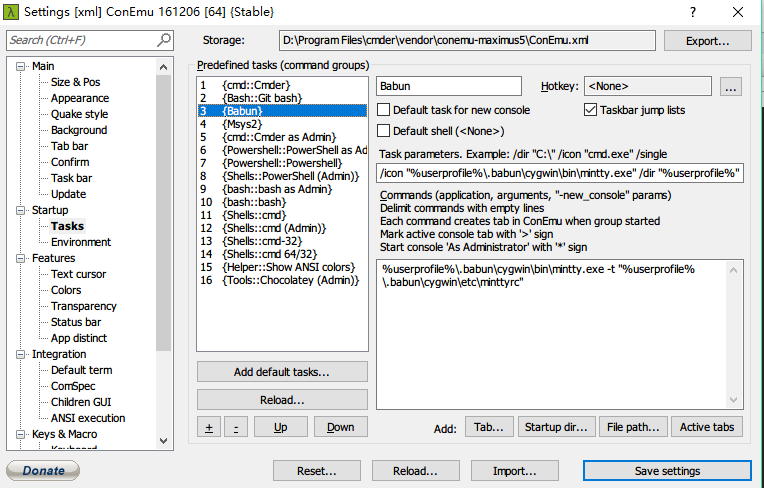Click Save settings button
764x488 pixels.
coord(668,471)
